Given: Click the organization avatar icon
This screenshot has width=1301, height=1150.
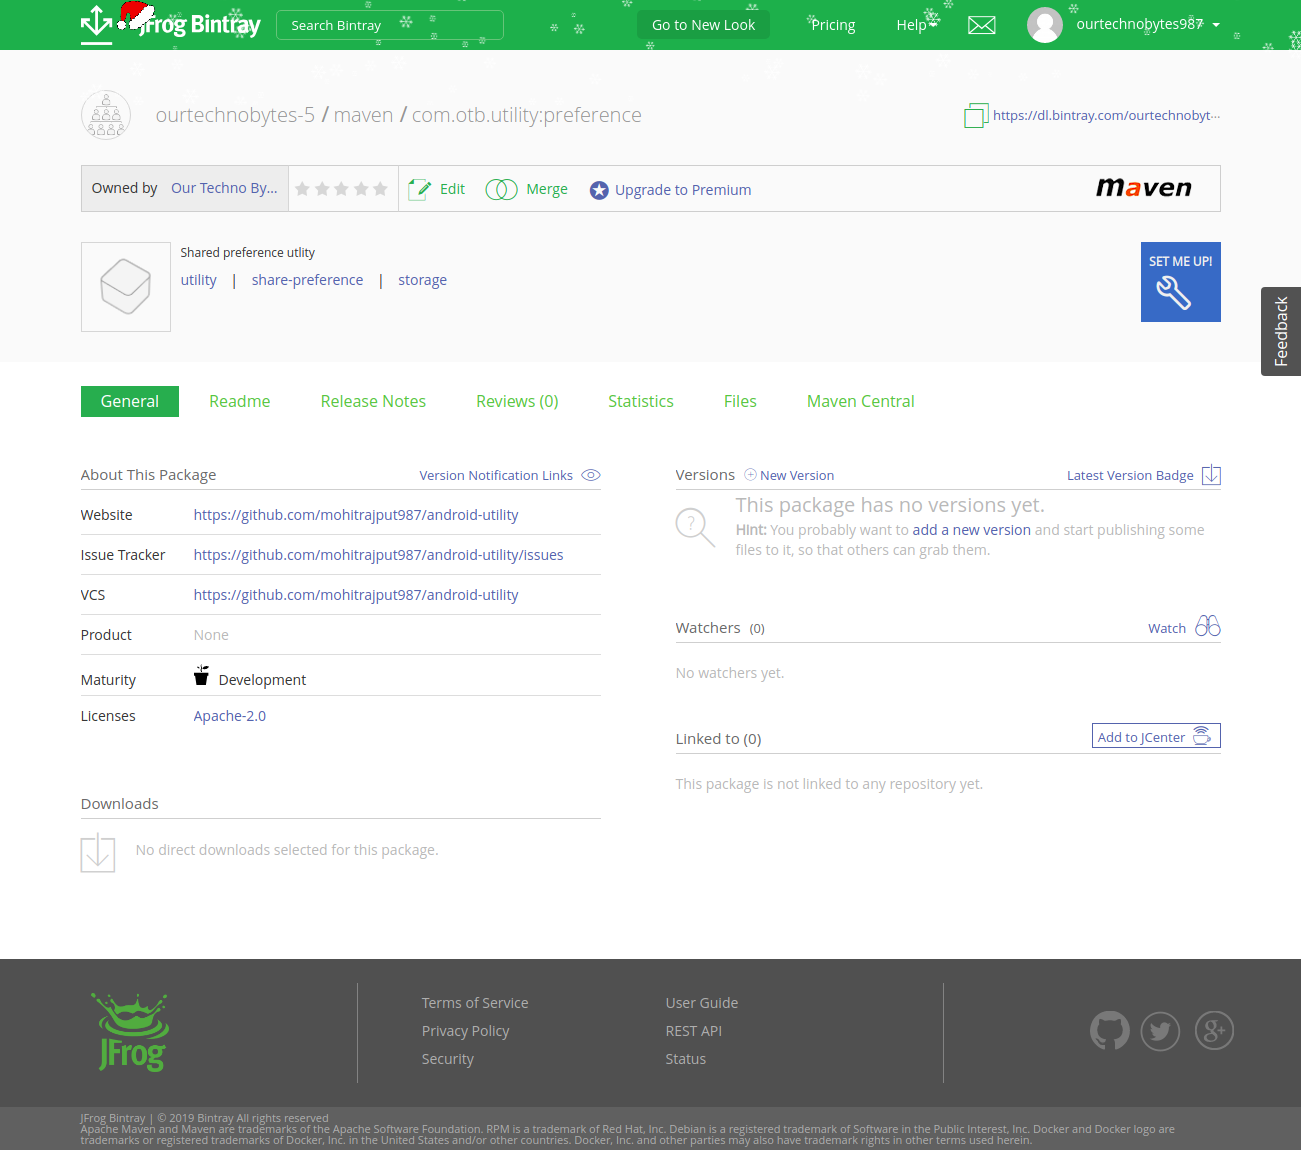Looking at the screenshot, I should tap(106, 115).
